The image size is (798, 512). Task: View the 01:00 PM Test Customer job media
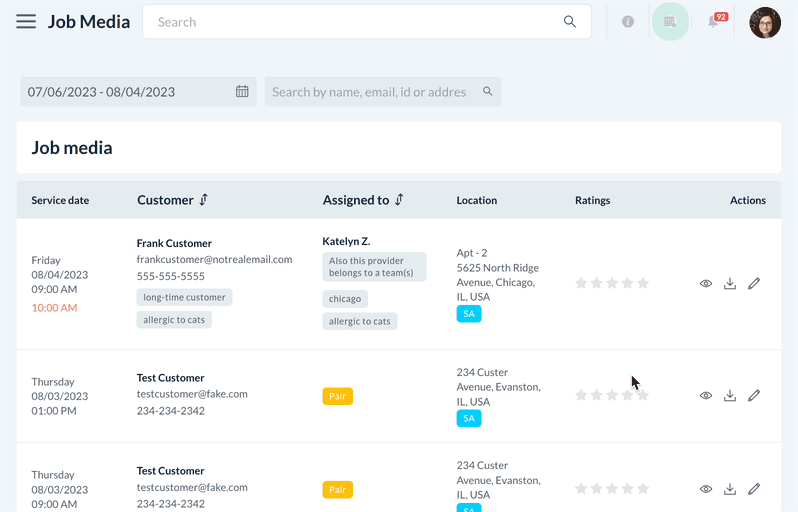pyautogui.click(x=706, y=395)
